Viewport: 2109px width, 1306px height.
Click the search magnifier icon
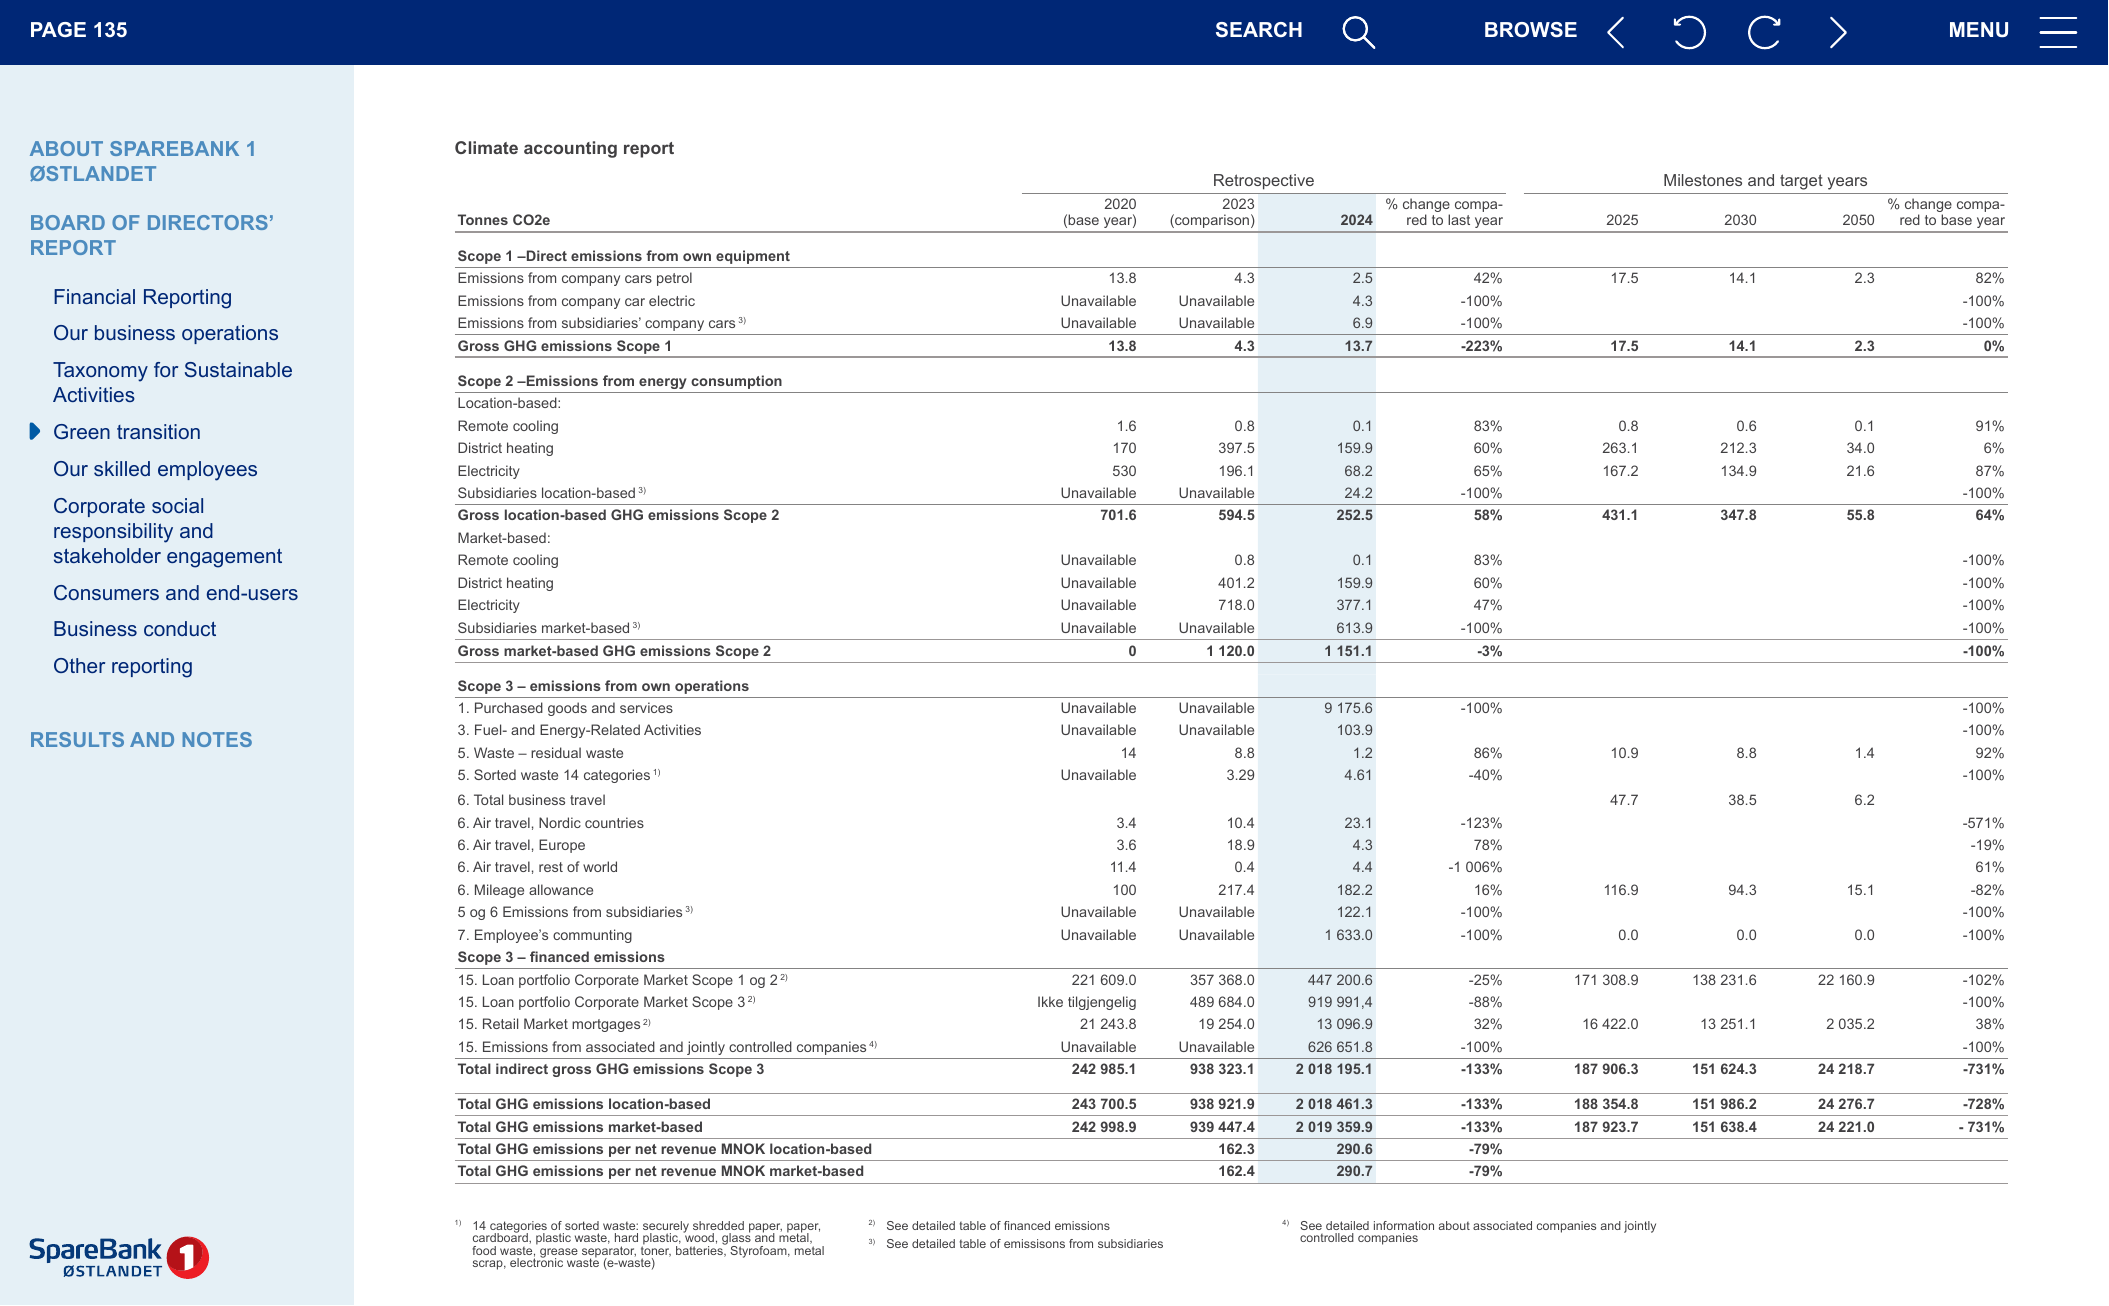pyautogui.click(x=1358, y=32)
